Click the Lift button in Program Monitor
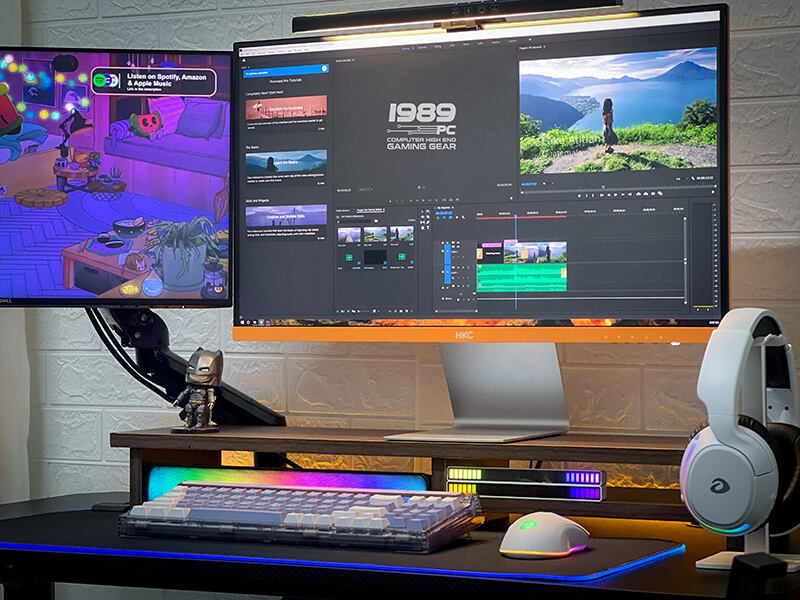 pos(638,194)
